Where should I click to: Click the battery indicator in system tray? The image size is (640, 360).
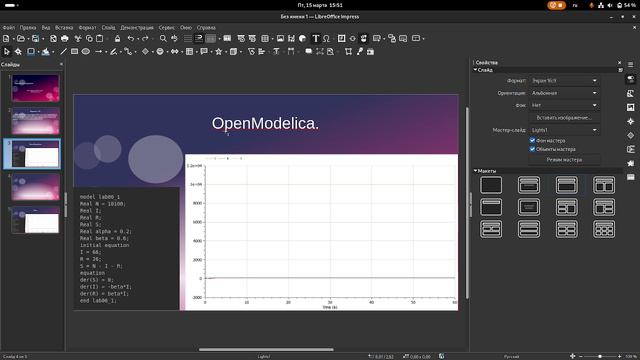click(x=627, y=5)
